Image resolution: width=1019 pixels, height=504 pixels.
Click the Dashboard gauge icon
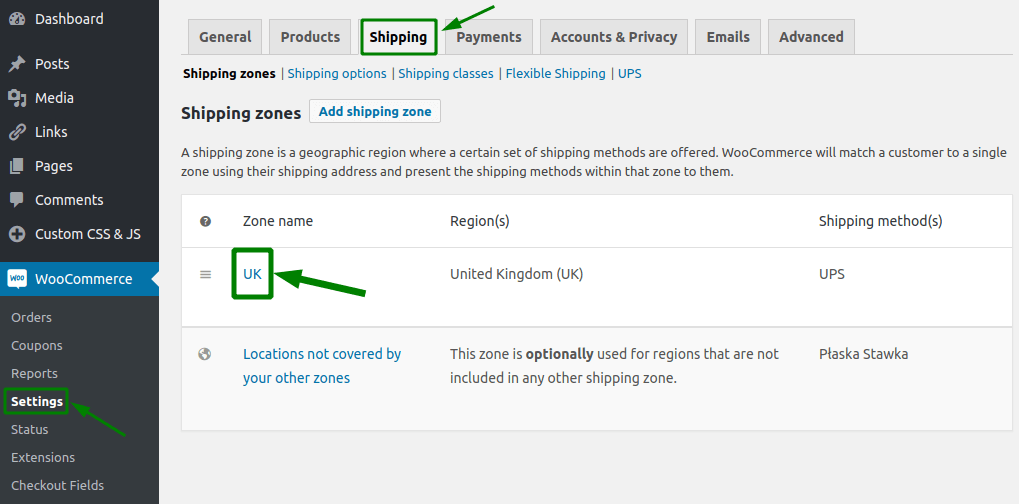[17, 19]
